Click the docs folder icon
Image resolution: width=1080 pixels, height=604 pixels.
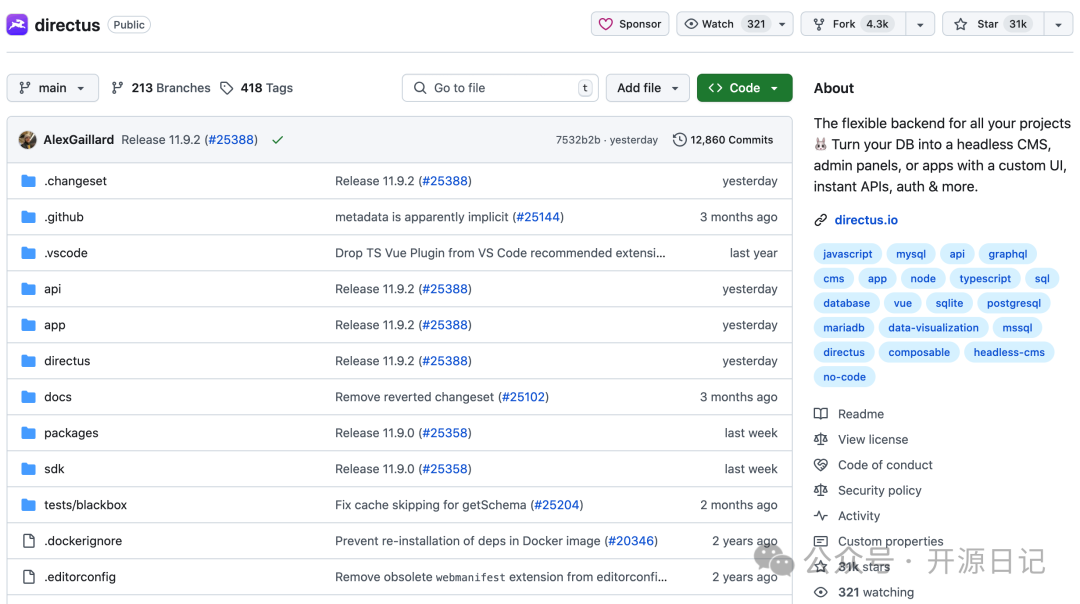28,397
